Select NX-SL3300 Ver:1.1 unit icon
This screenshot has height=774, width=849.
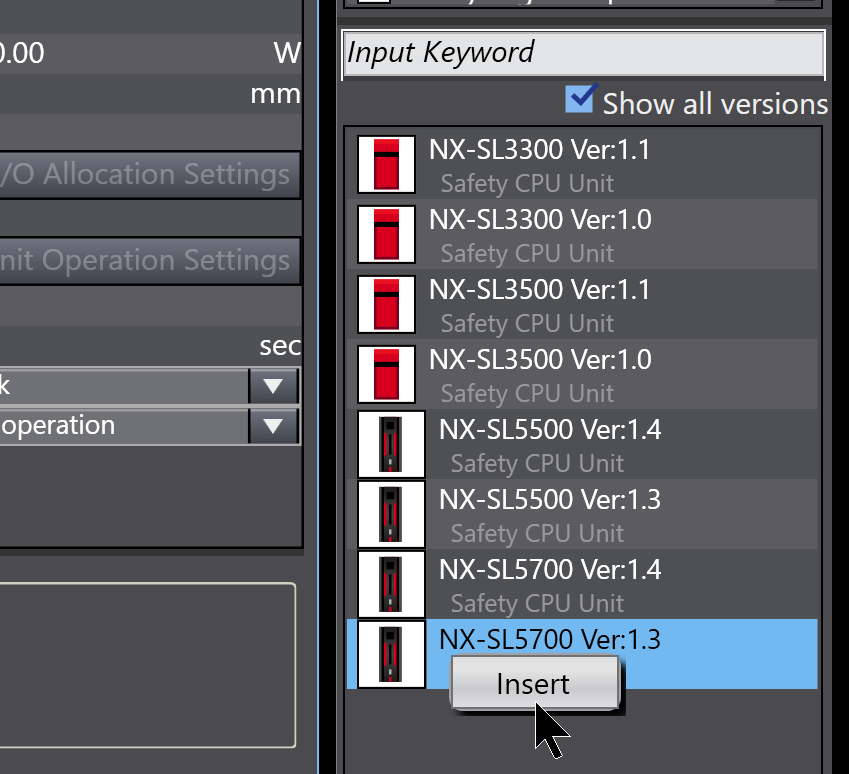point(386,164)
